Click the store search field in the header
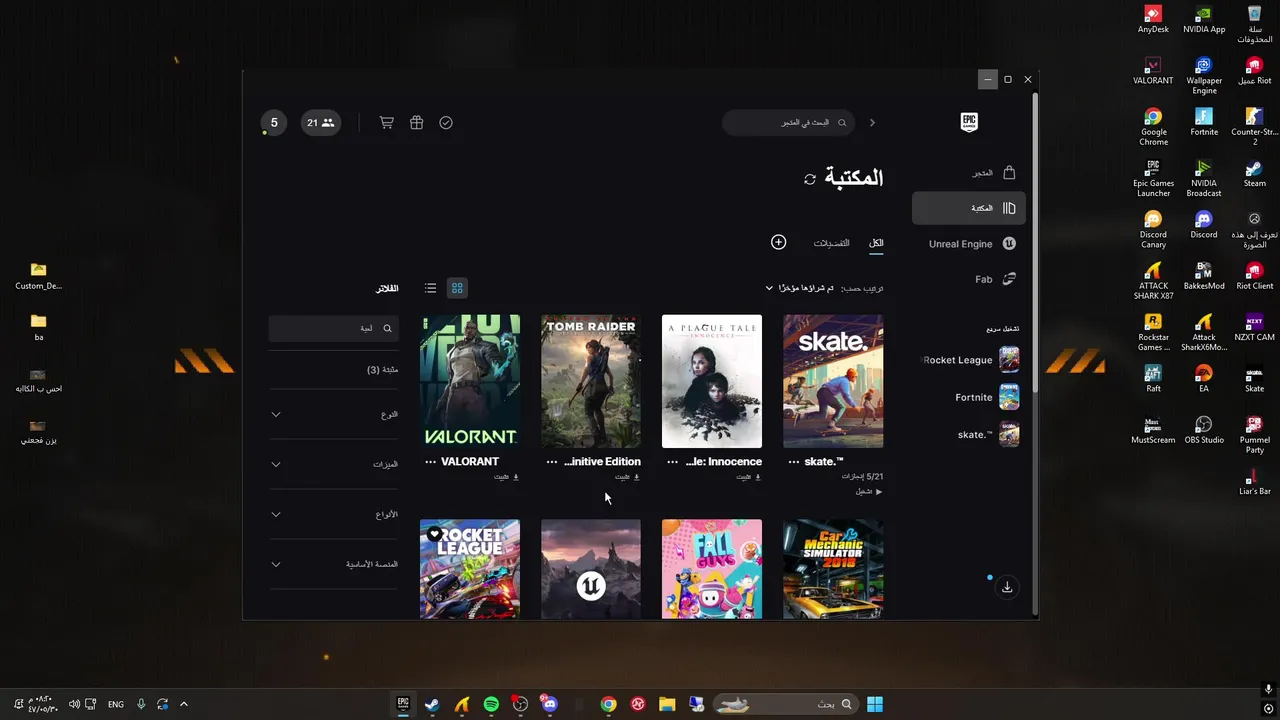The height and width of the screenshot is (720, 1280). click(789, 122)
